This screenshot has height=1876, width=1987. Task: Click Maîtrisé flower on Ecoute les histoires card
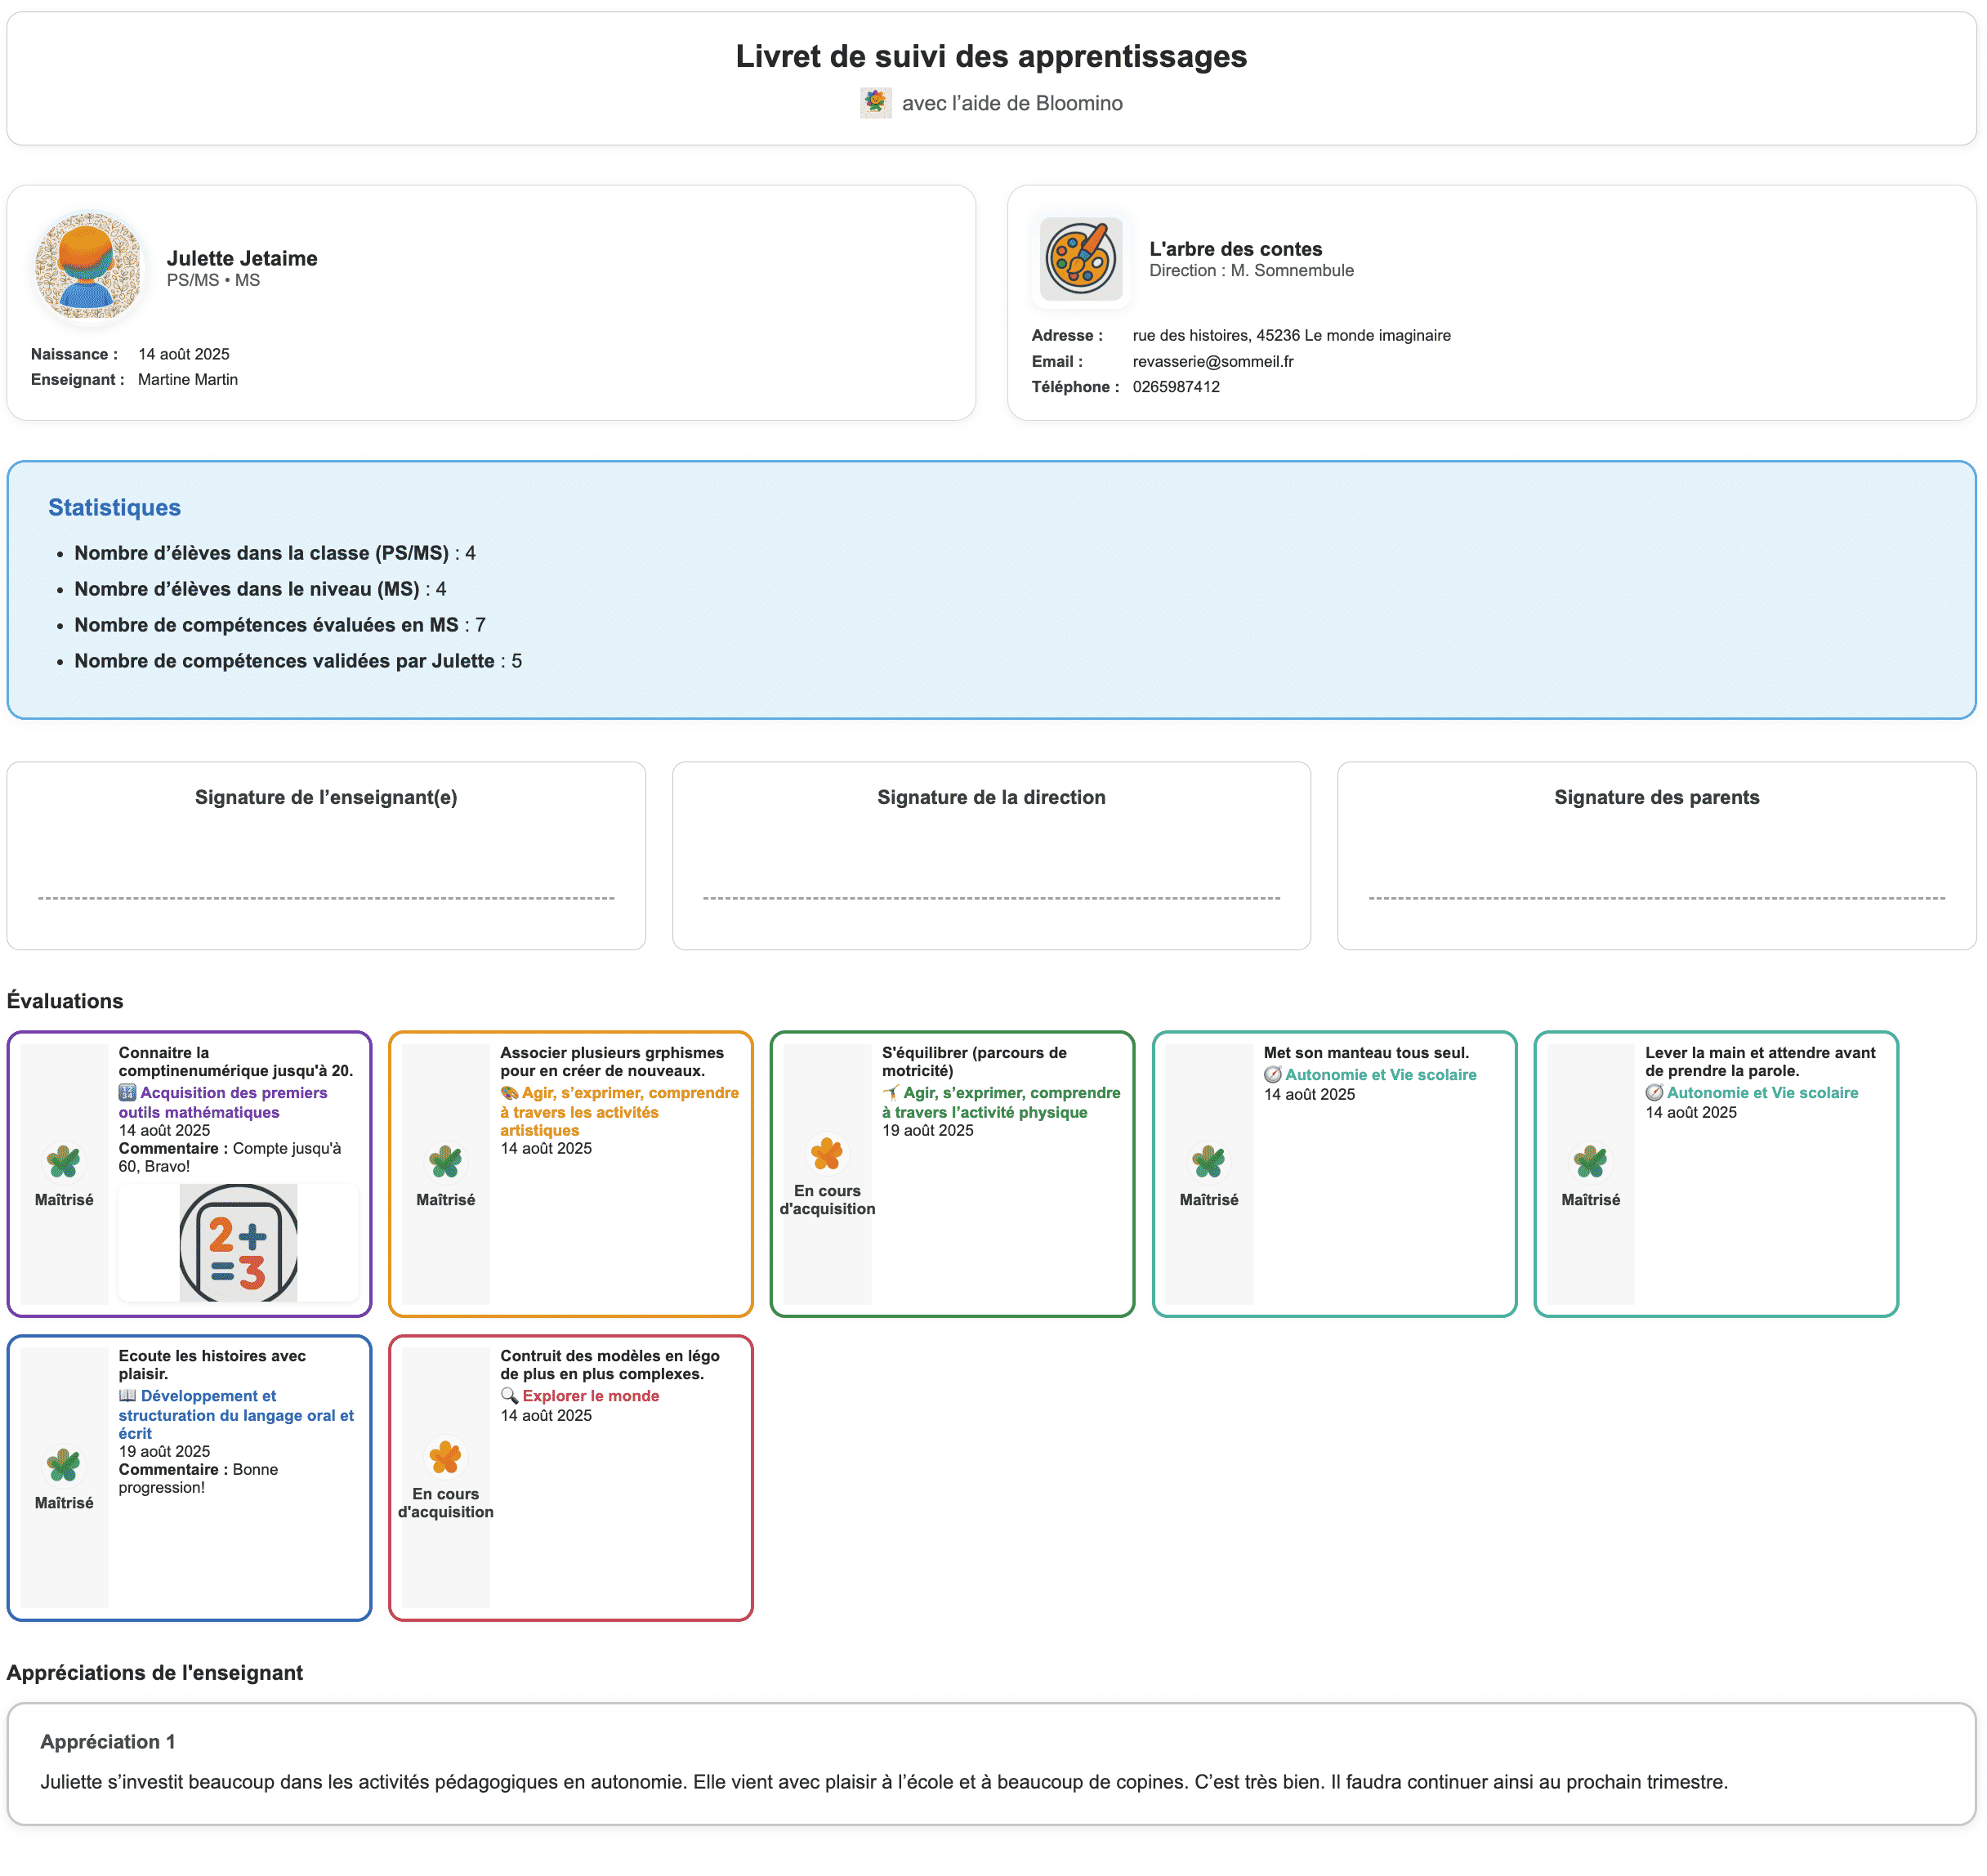(x=64, y=1464)
